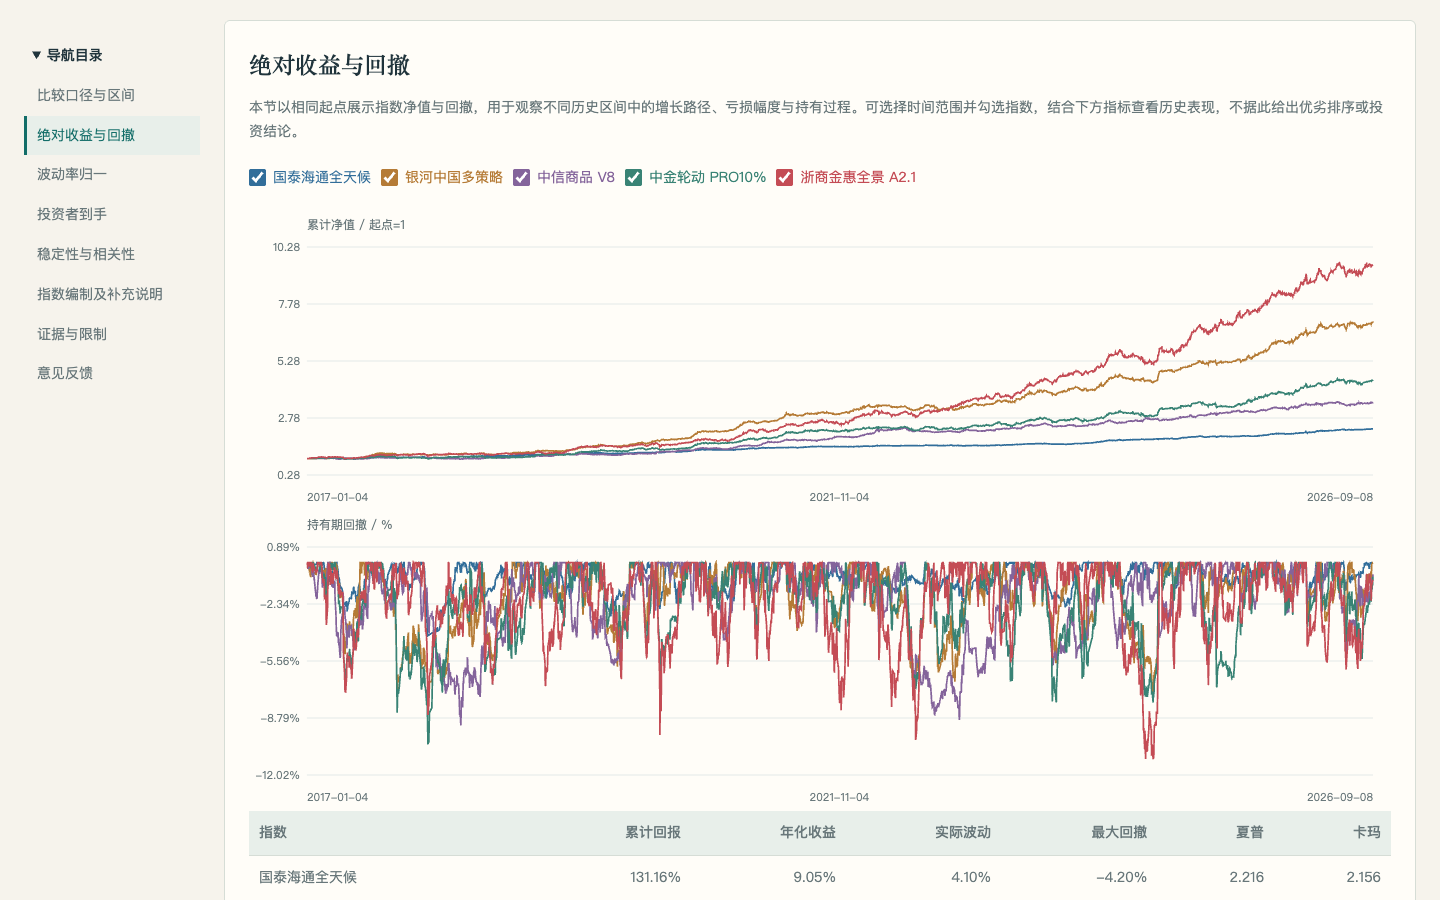
Task: Click the 绝对收益与回撤 page heading
Action: (330, 65)
